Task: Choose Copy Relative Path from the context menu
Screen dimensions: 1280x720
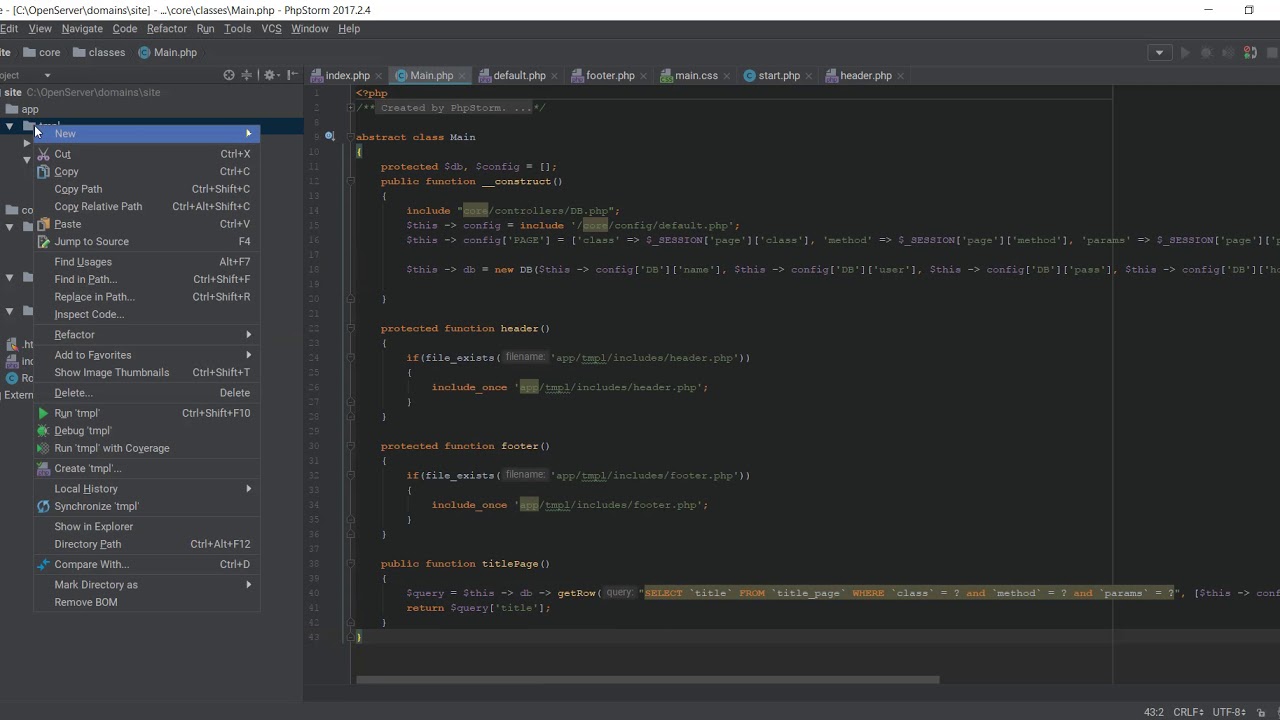Action: 147,207
